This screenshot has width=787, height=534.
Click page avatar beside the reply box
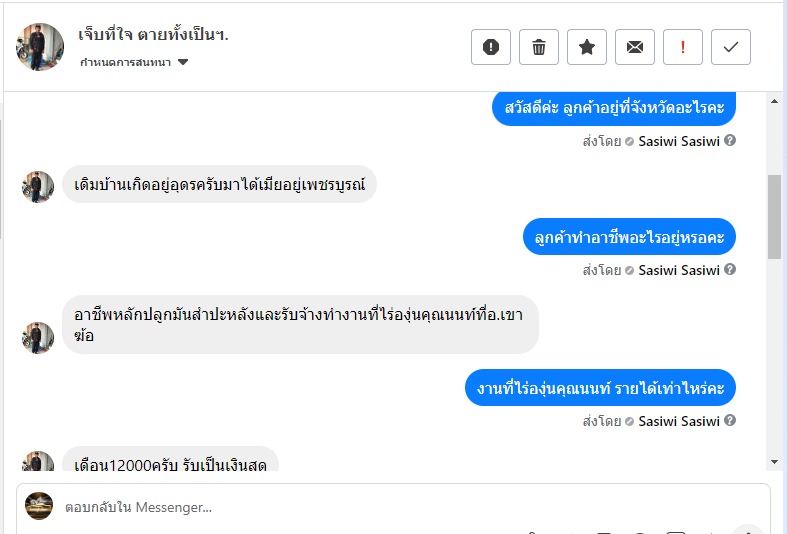click(39, 506)
